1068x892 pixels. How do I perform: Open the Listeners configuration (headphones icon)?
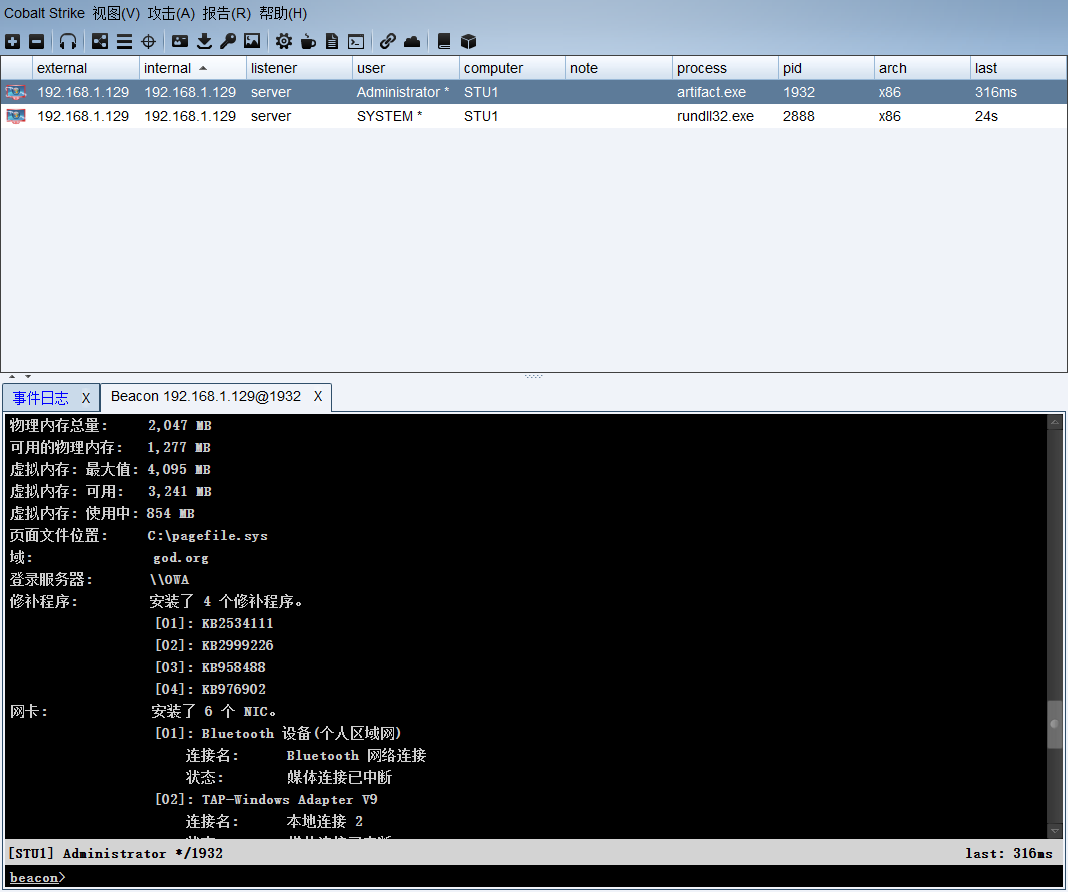pos(67,42)
